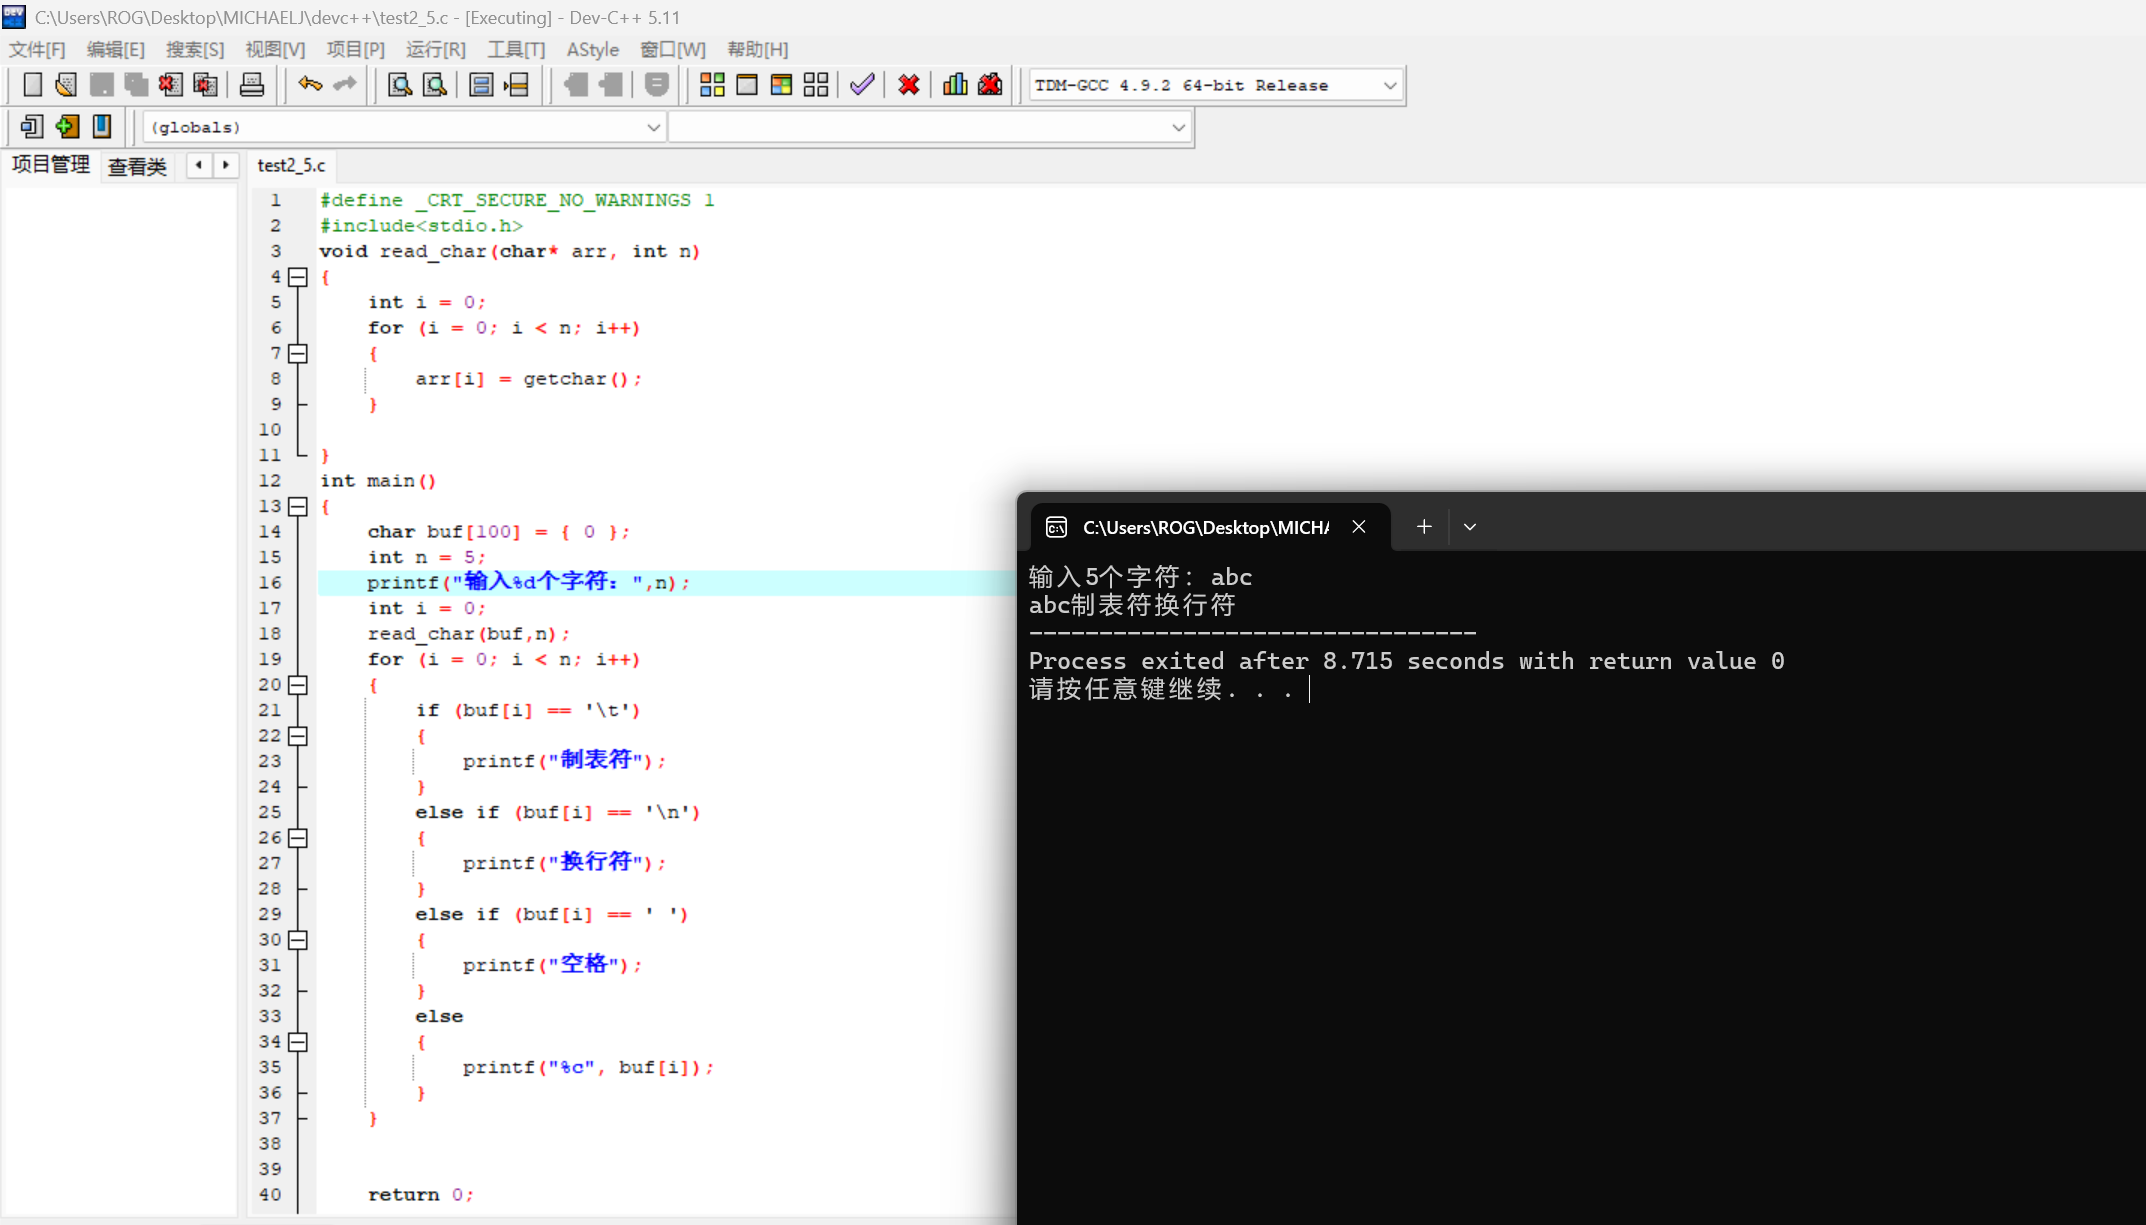Expand the (globals) scope dropdown
This screenshot has height=1225, width=2146.
point(653,128)
